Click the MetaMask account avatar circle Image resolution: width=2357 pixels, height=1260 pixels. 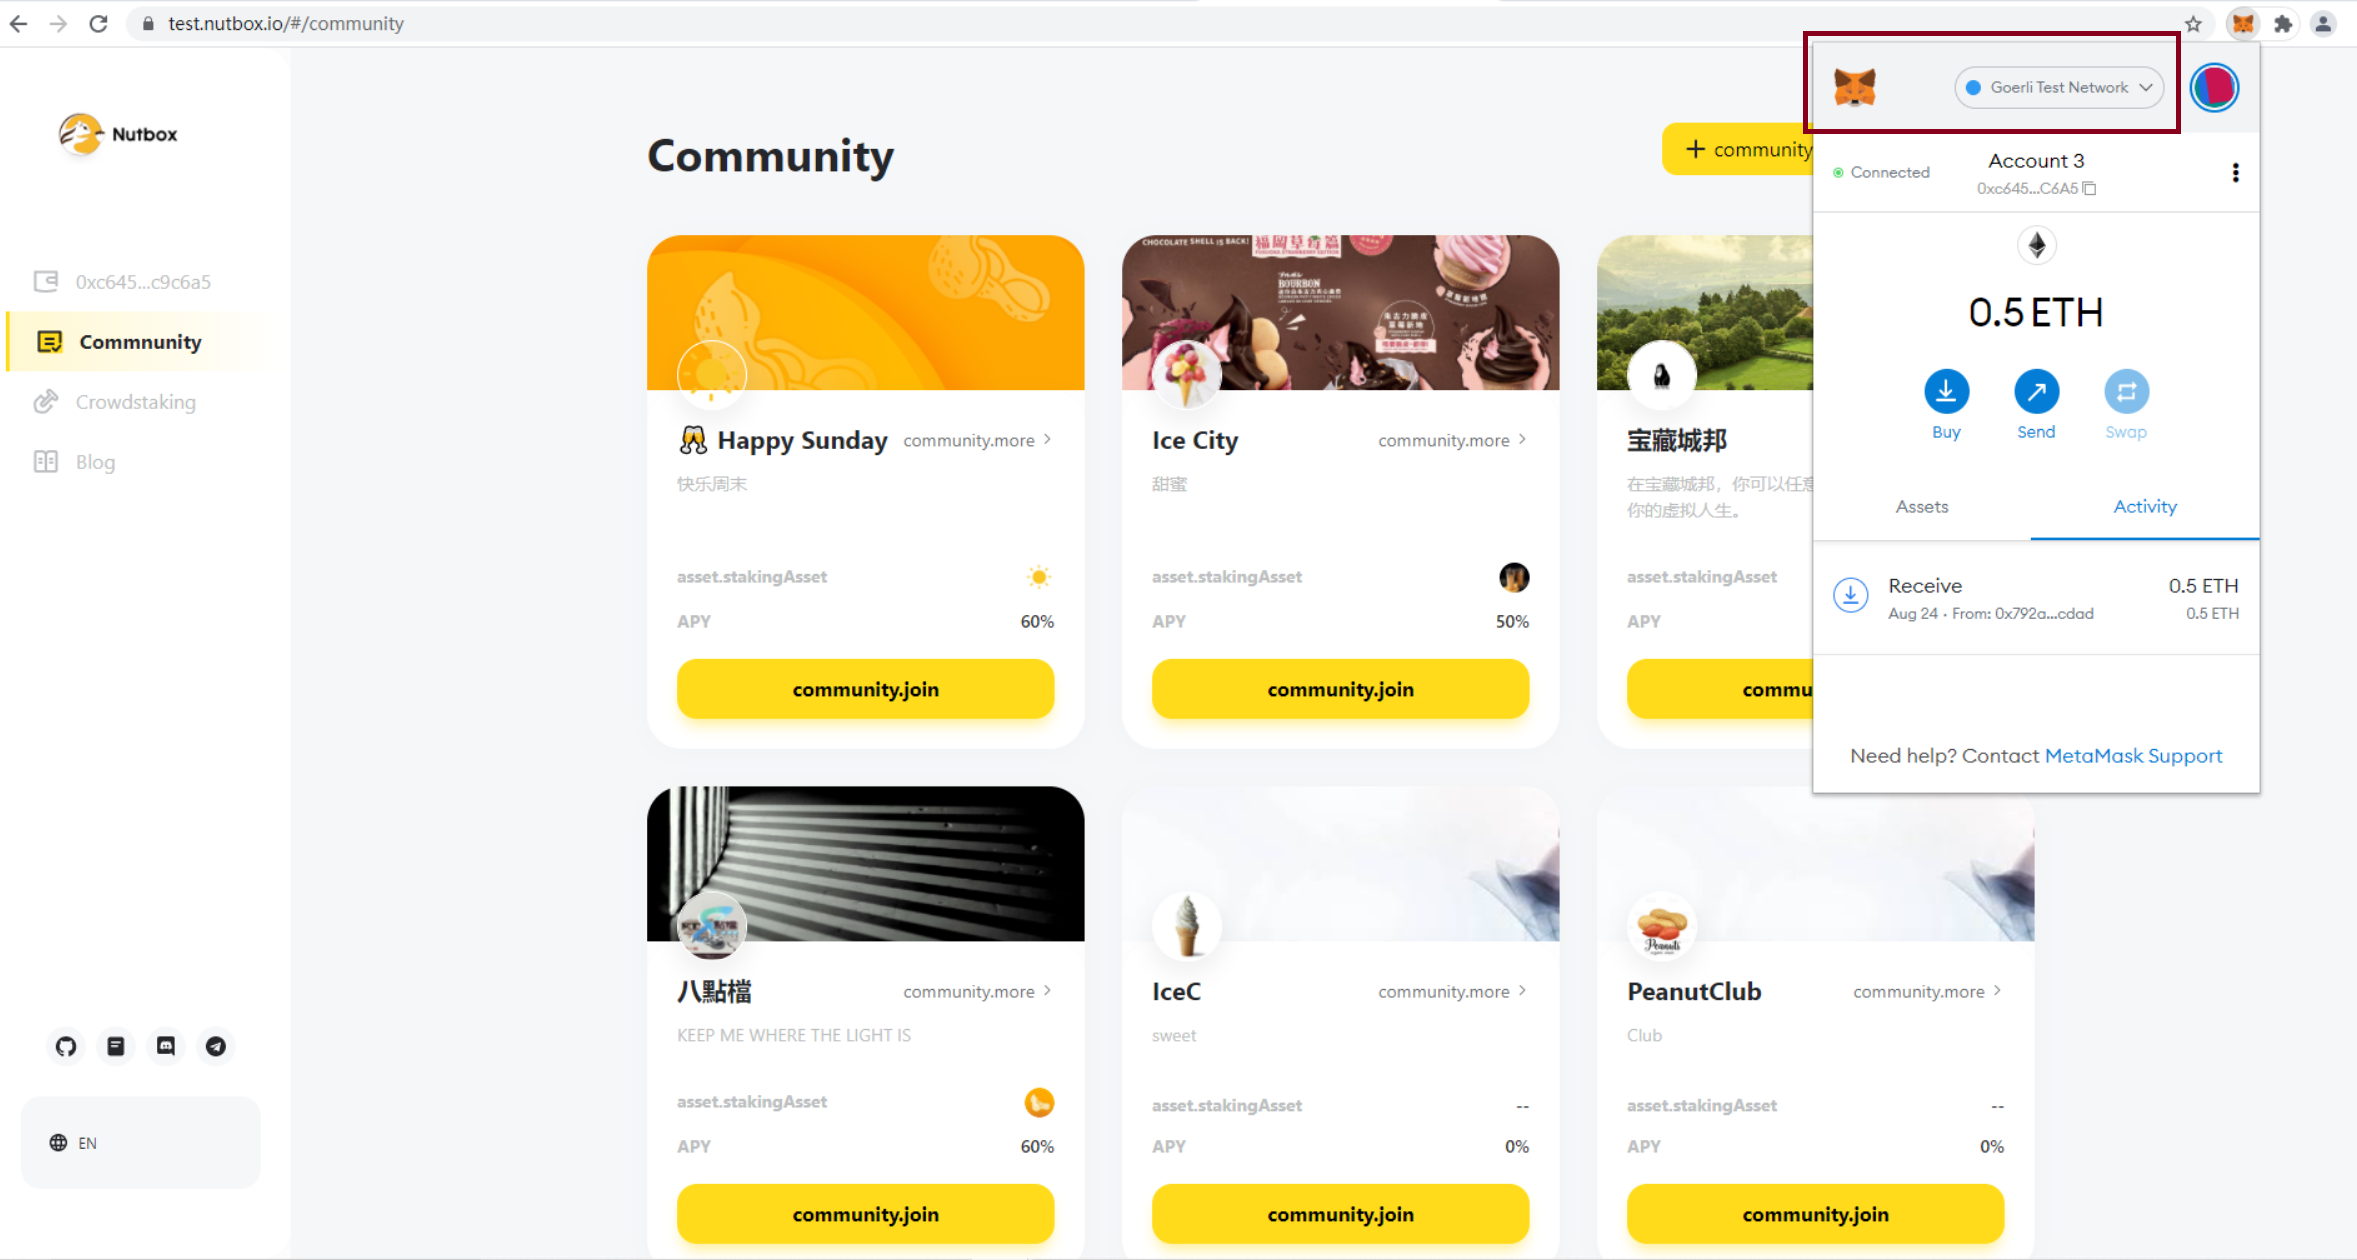pos(2214,88)
